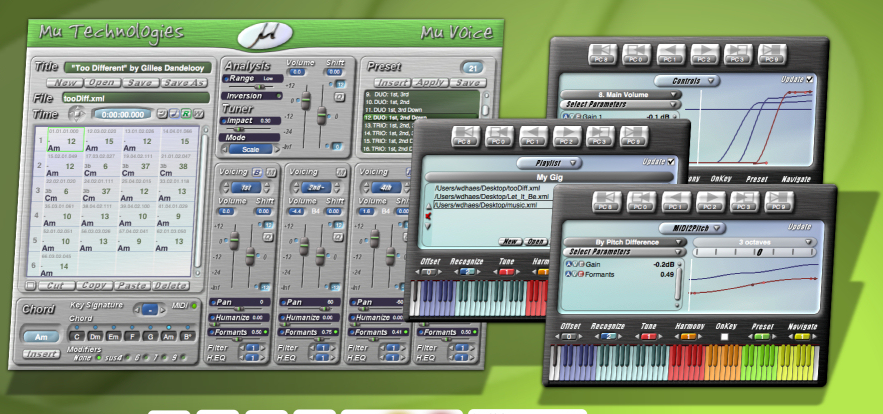
Task: Click PC 9 button in MIDI2Pitch window
Action: (x=779, y=202)
